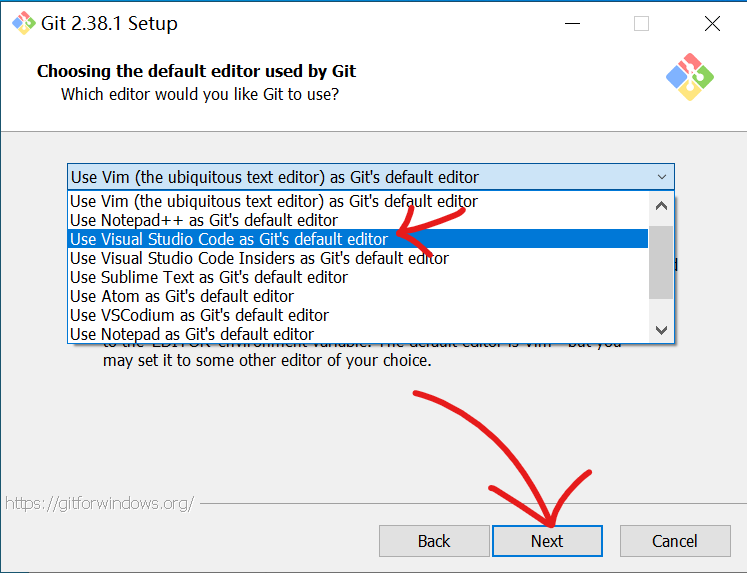Select Atom as Git's default editor

182,296
